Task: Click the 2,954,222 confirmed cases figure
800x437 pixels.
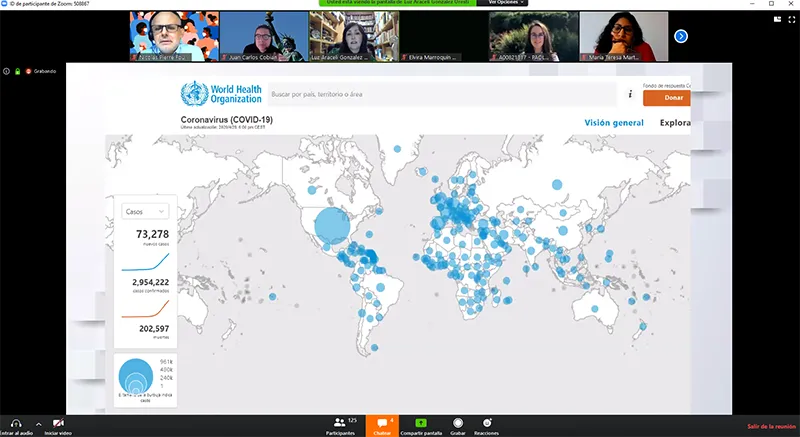Action: pos(151,282)
